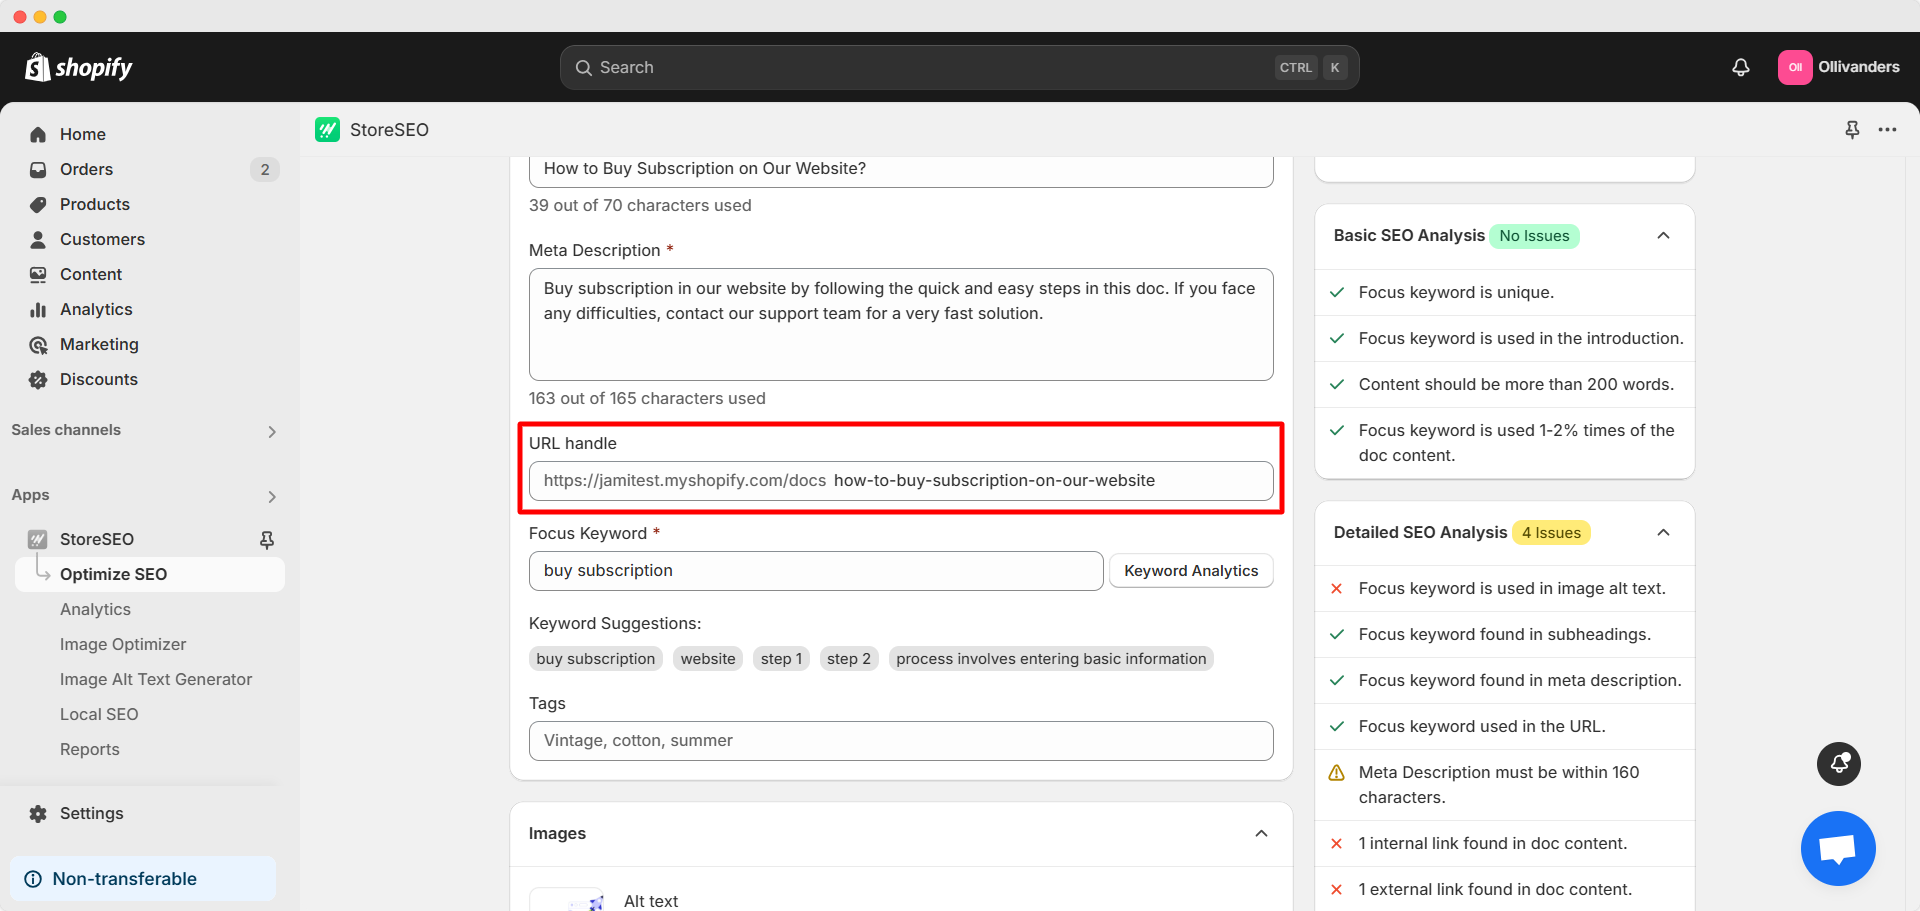Switch to the Local SEO section
Viewport: 1920px width, 911px height.
coord(99,714)
